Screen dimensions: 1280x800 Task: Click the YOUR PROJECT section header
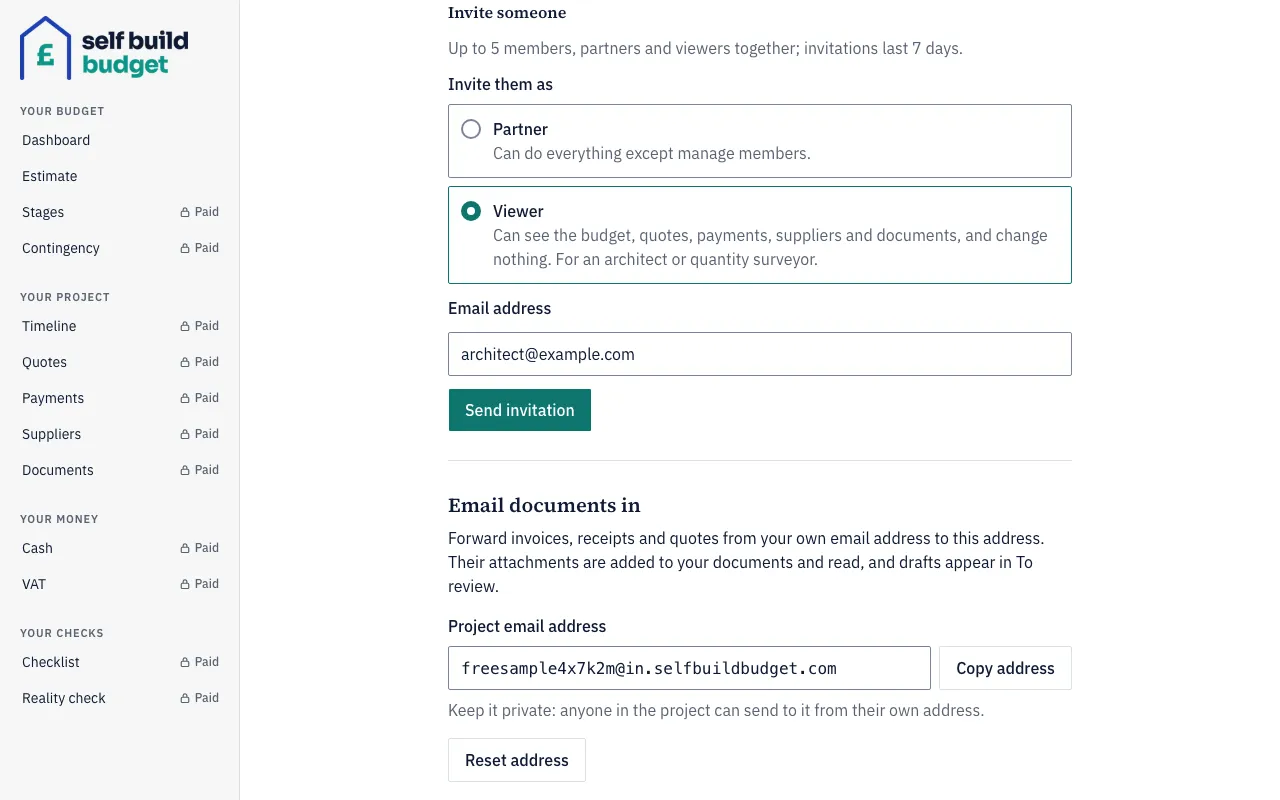(65, 297)
